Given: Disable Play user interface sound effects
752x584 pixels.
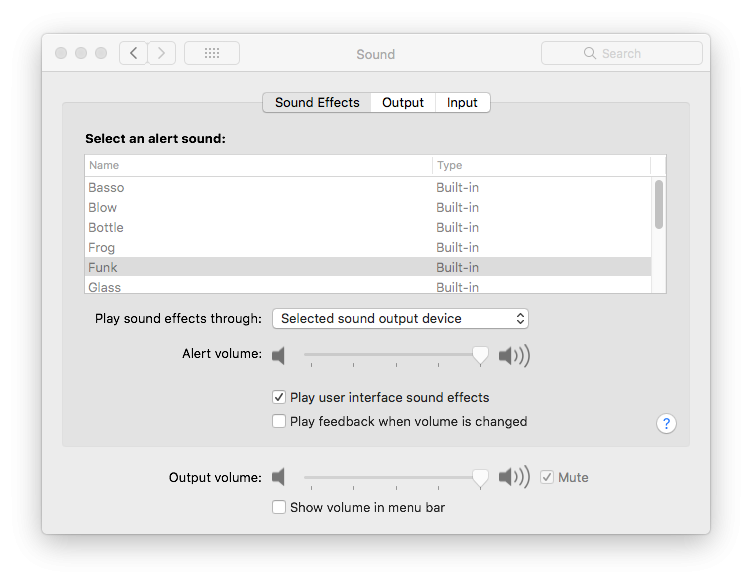Looking at the screenshot, I should [x=279, y=397].
